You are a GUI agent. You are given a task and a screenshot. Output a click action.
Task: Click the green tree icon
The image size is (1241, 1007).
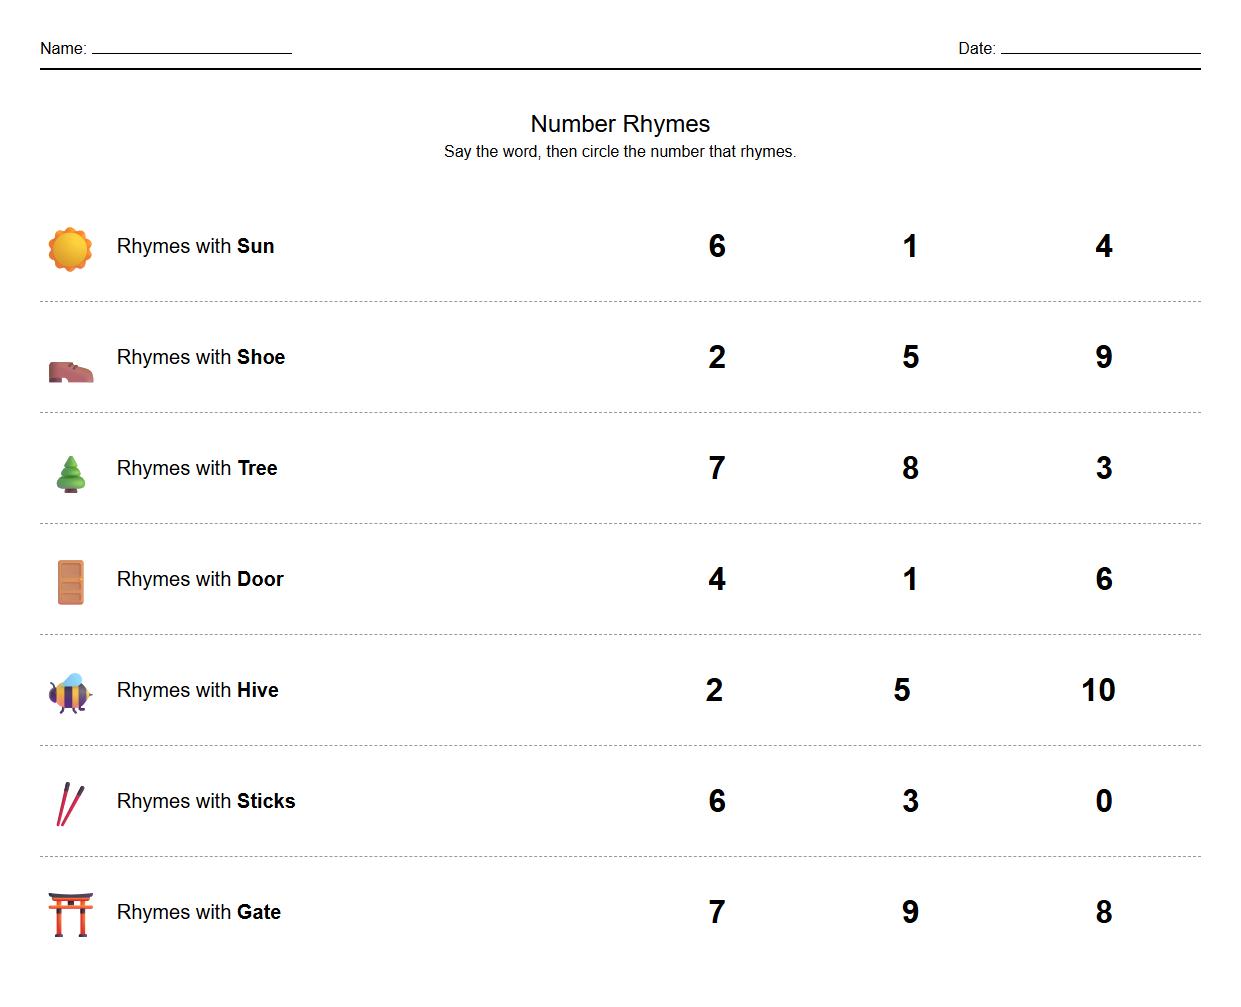coord(70,474)
